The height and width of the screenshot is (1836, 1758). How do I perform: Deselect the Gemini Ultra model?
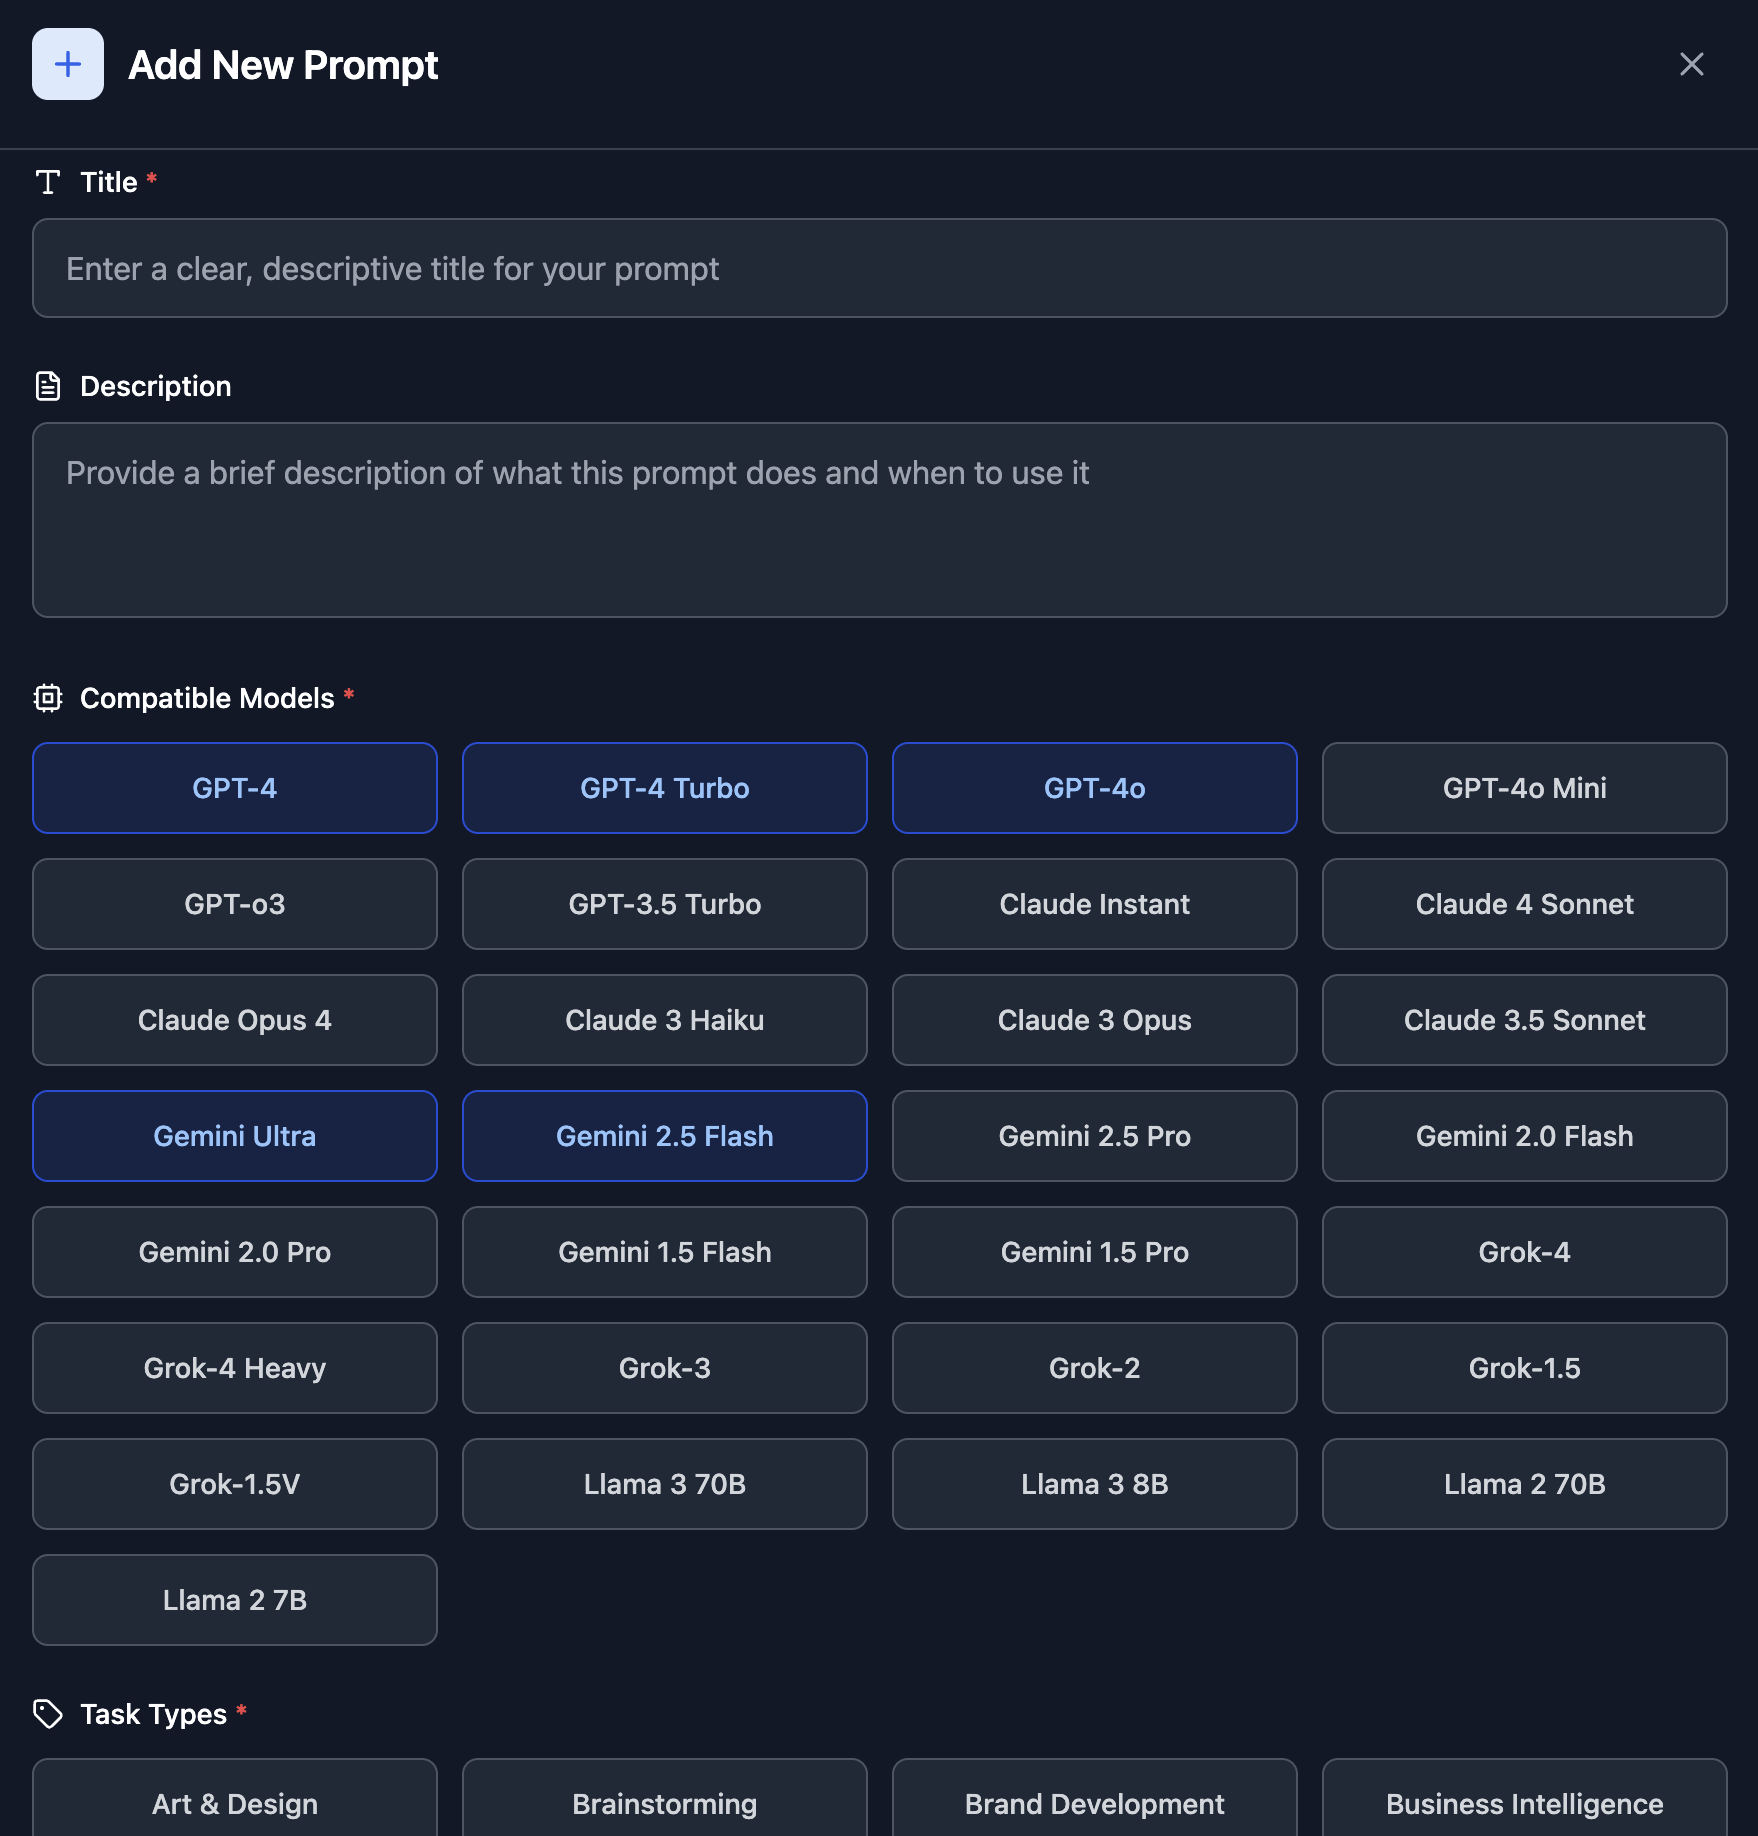point(235,1136)
